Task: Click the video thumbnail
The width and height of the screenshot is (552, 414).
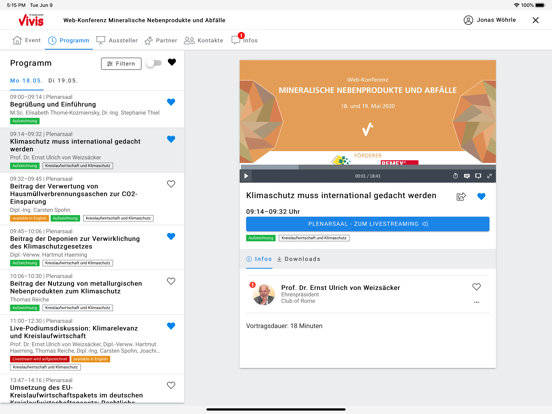Action: [368, 112]
